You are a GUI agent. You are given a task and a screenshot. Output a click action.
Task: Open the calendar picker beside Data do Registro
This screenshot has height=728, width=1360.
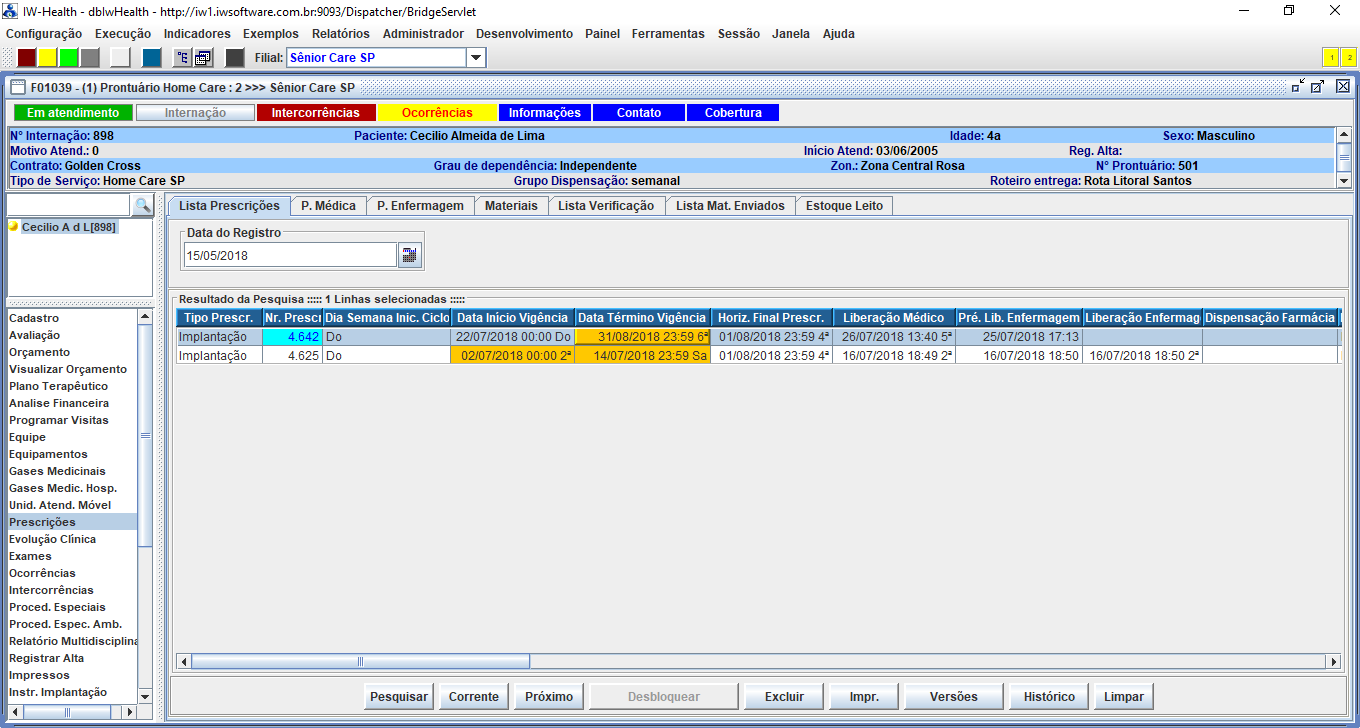click(410, 255)
